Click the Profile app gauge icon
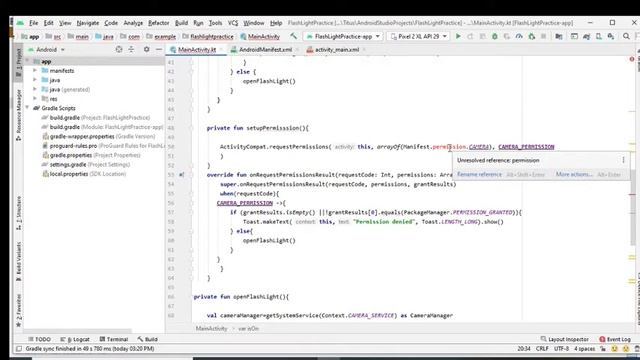The width and height of the screenshot is (640, 360). click(x=519, y=36)
